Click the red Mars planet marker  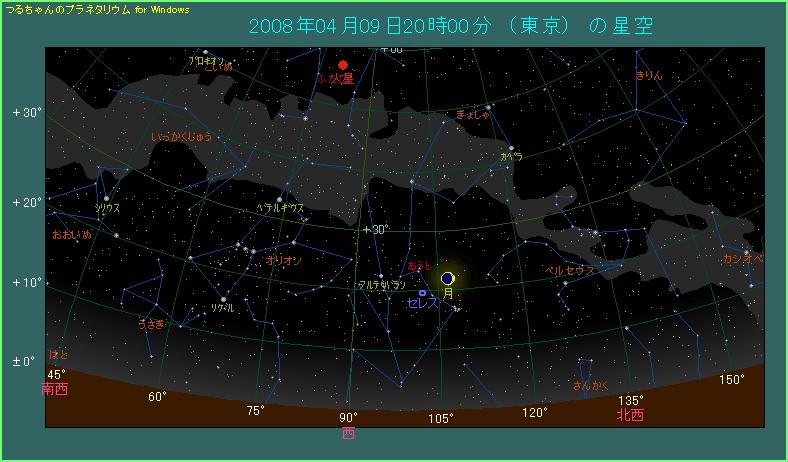click(343, 65)
